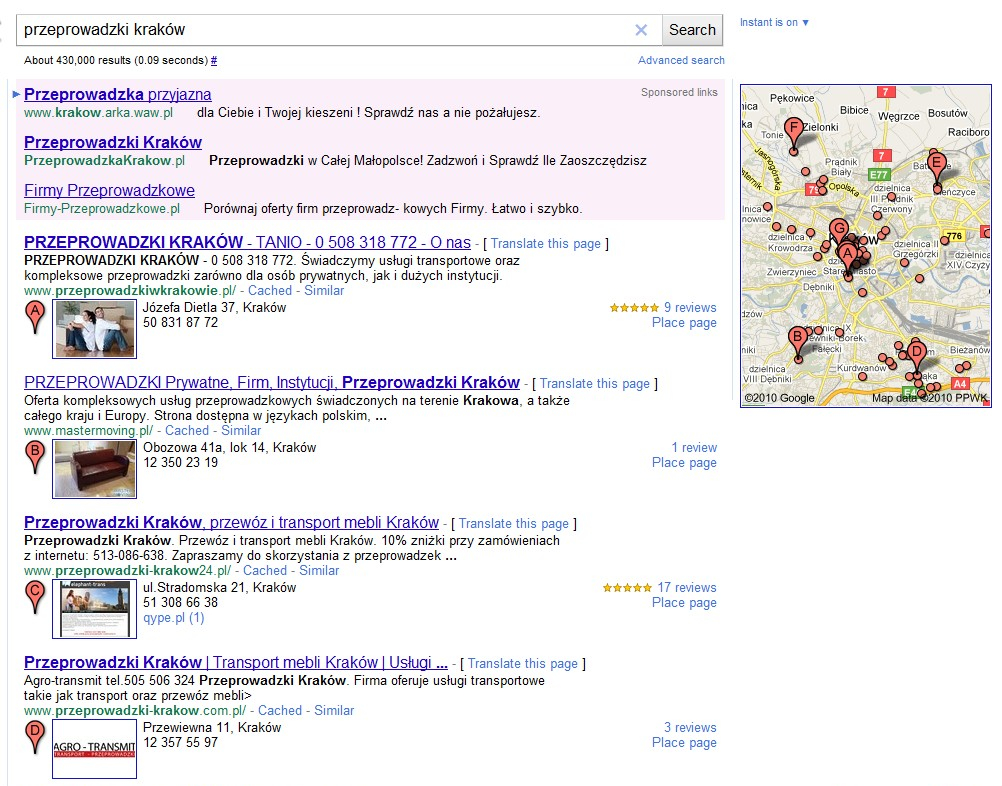
Task: Click the address text Przewiewna 11, Kraków
Action: click(212, 727)
